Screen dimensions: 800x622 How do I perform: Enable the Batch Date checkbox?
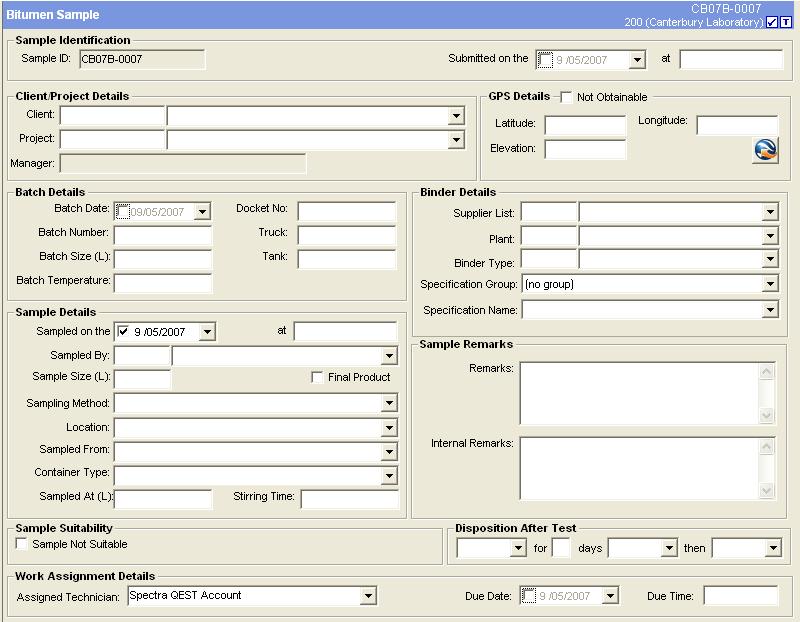click(122, 211)
